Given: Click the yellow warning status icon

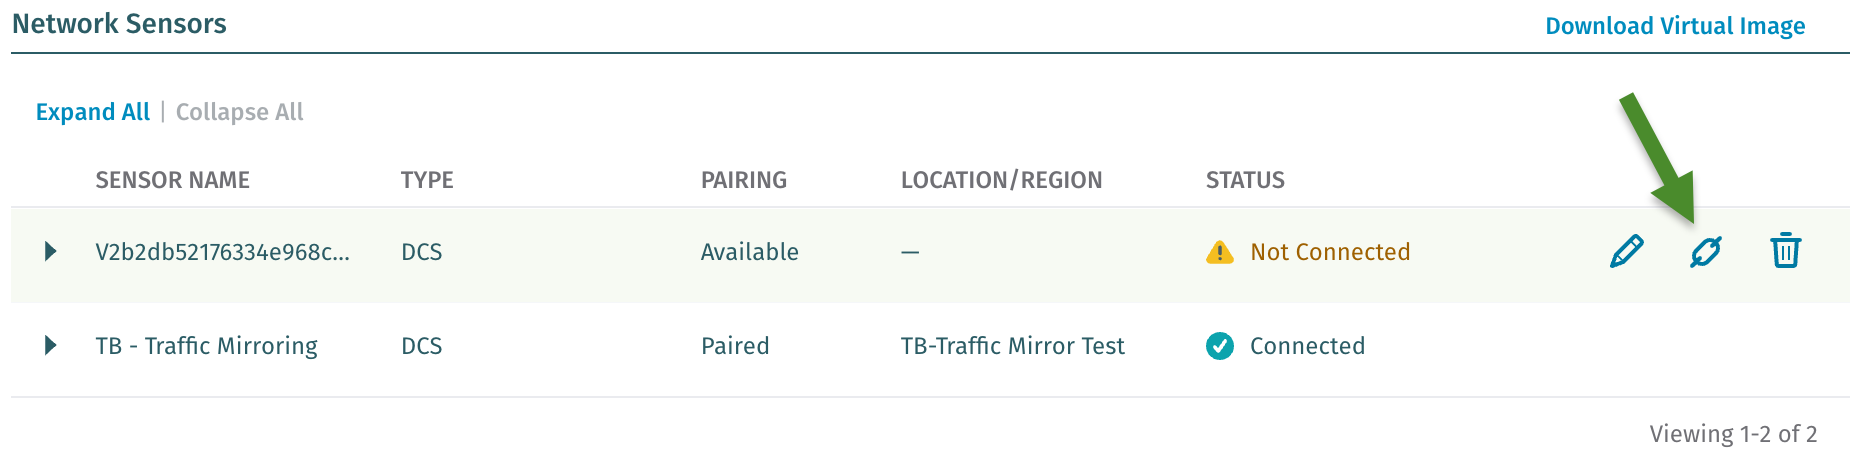Looking at the screenshot, I should pyautogui.click(x=1220, y=252).
